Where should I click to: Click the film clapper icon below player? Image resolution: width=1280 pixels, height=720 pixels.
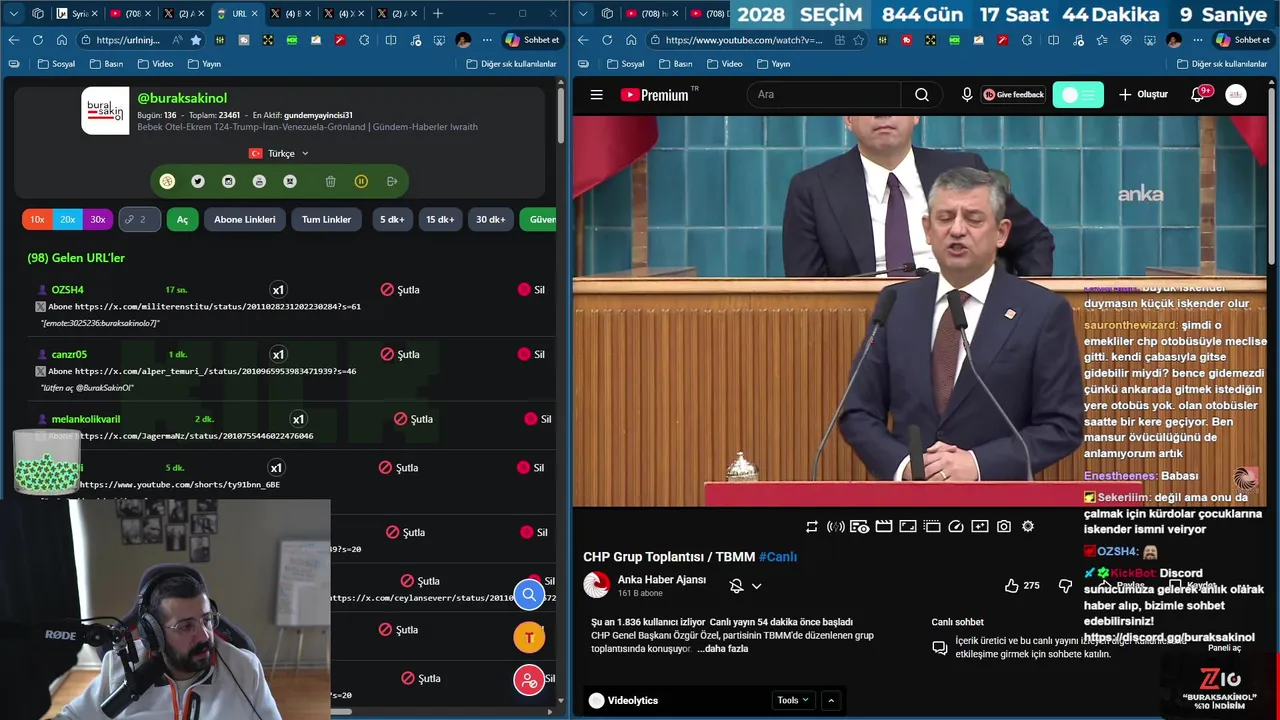(884, 526)
